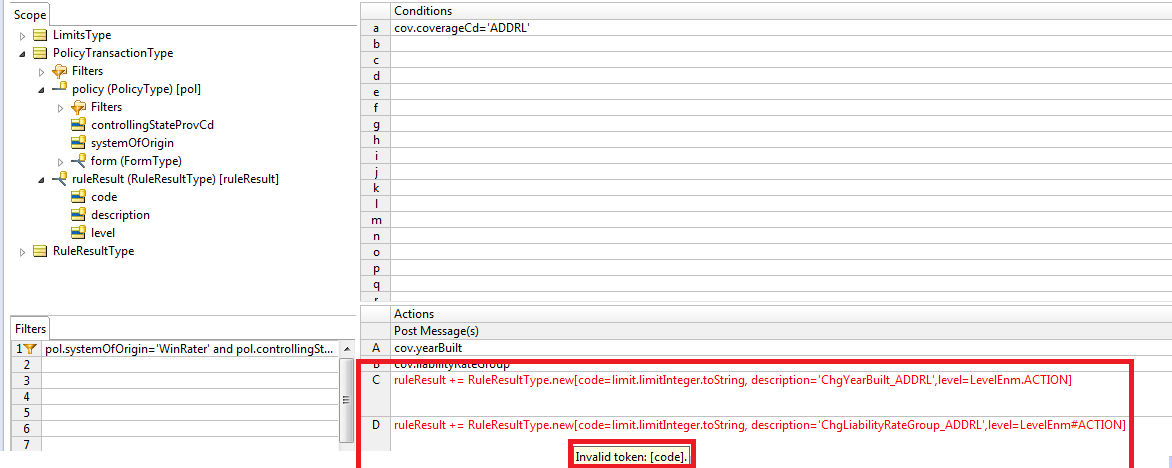Click the policy node key icon
1172x468 pixels.
[x=59, y=89]
